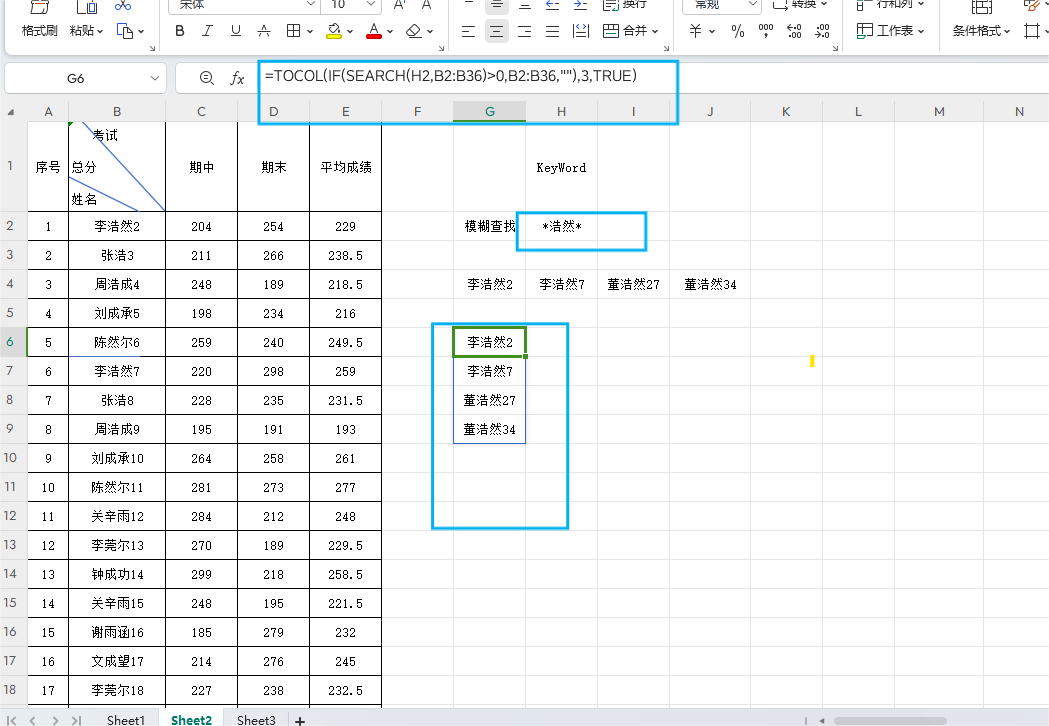Open the Conditional Format (条件格式) menu
1049x726 pixels.
pos(981,31)
